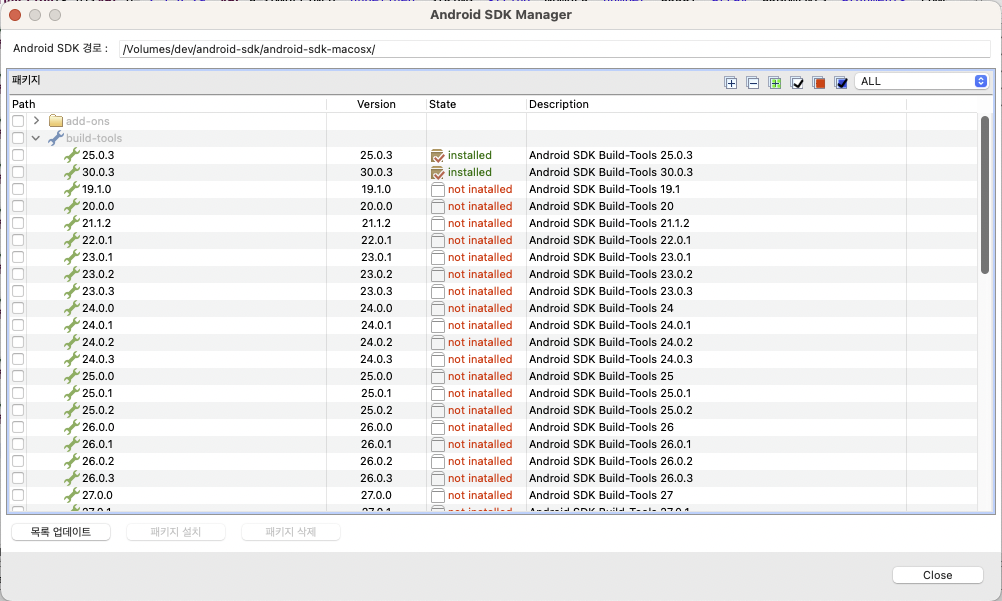Click the Android SDK path field

coord(555,49)
